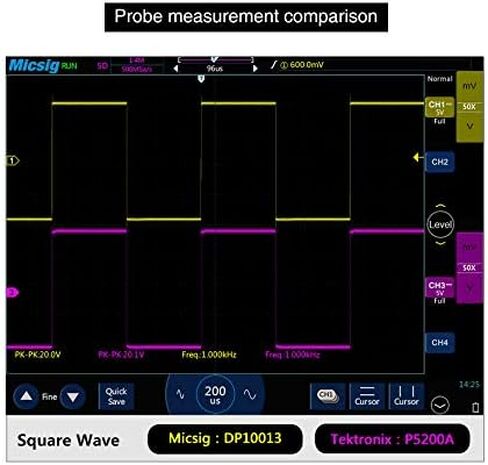The height and width of the screenshot is (465, 488).
Task: Increase timebase with right wave icon
Action: 250,394
